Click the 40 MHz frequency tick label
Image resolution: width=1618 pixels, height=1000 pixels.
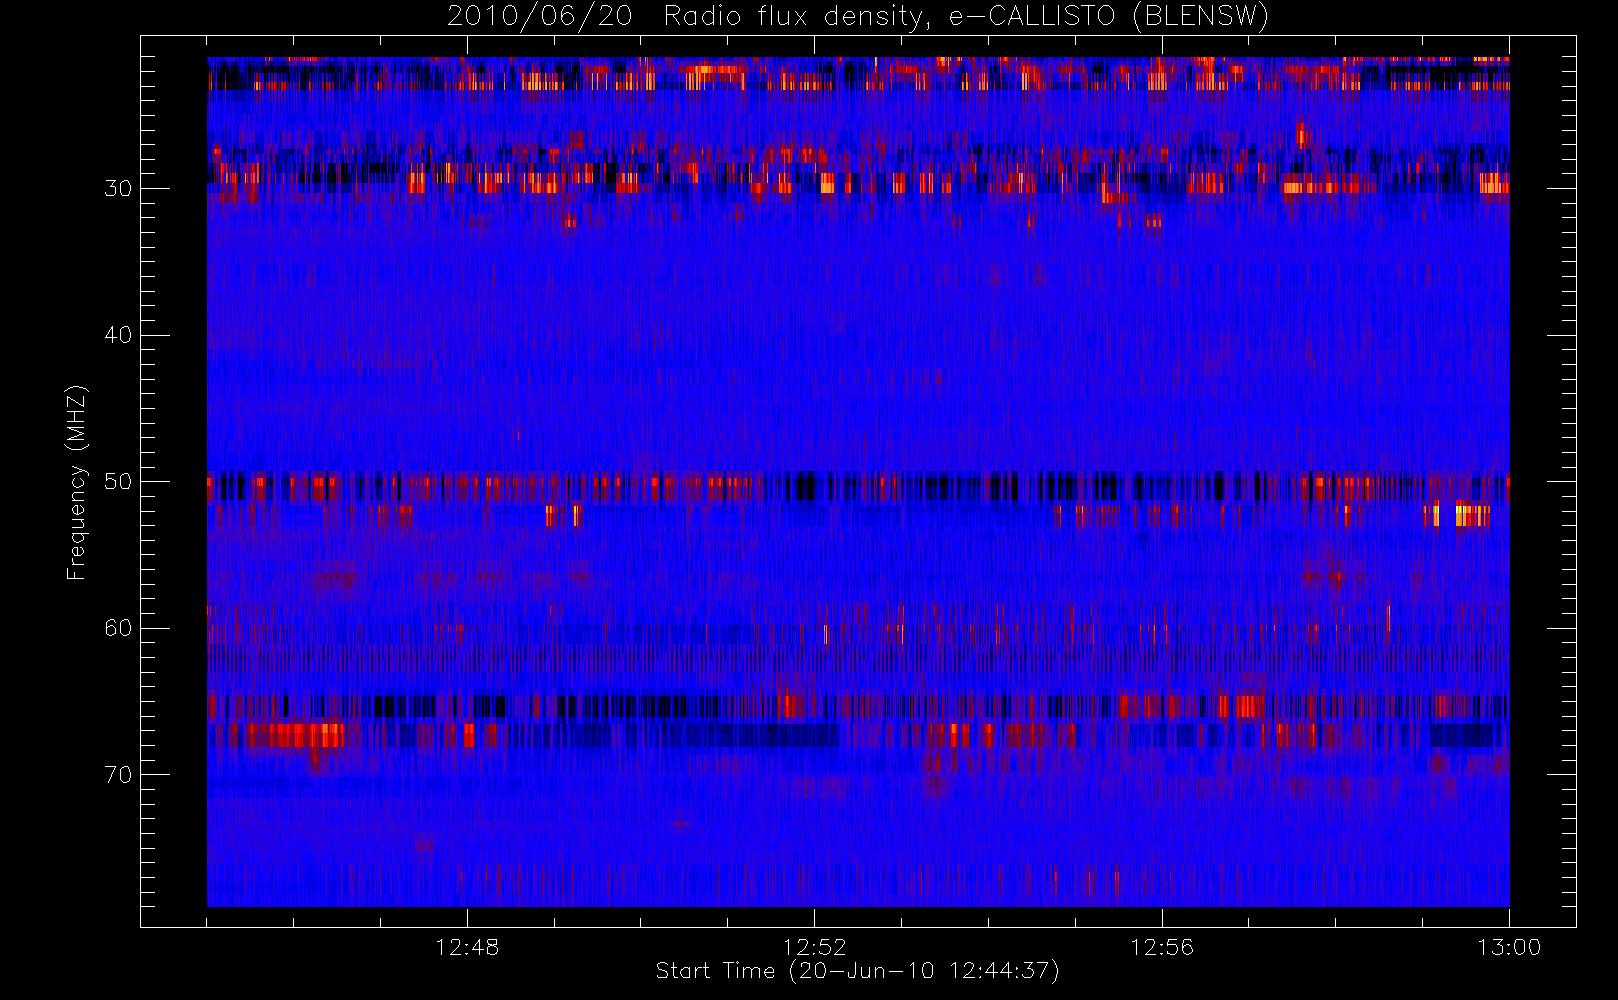[118, 335]
